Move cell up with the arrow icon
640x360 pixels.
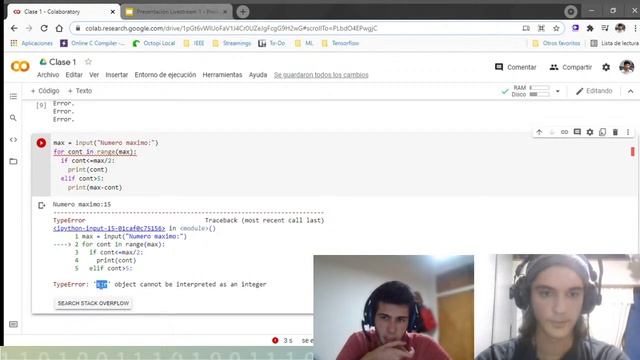click(539, 132)
